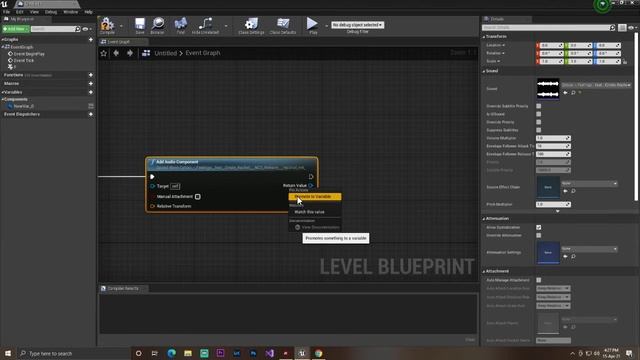Click the Untitled breadcrumb link
Image resolution: width=640 pixels, height=360 pixels.
pos(165,53)
